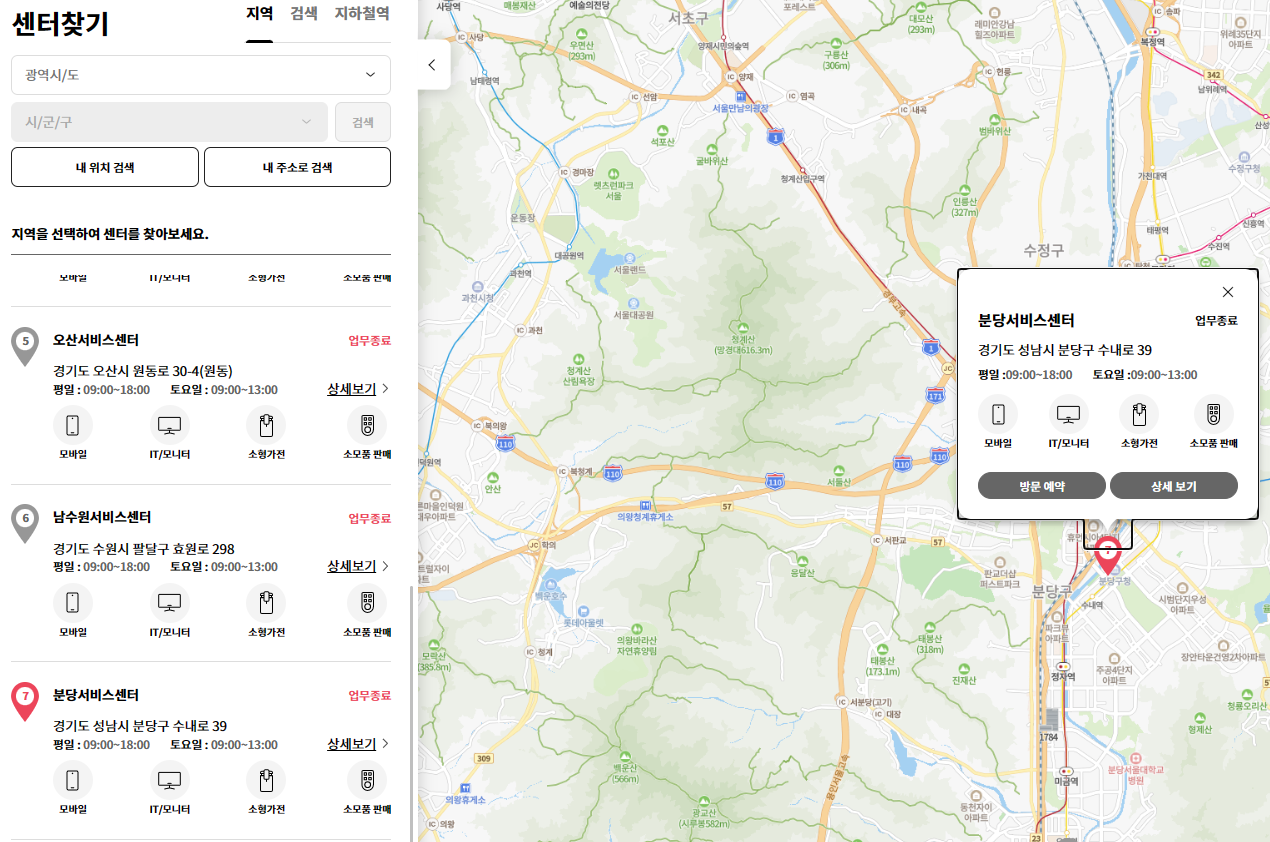Collapse the side panel with arrow button
This screenshot has width=1270, height=842.
(x=433, y=65)
